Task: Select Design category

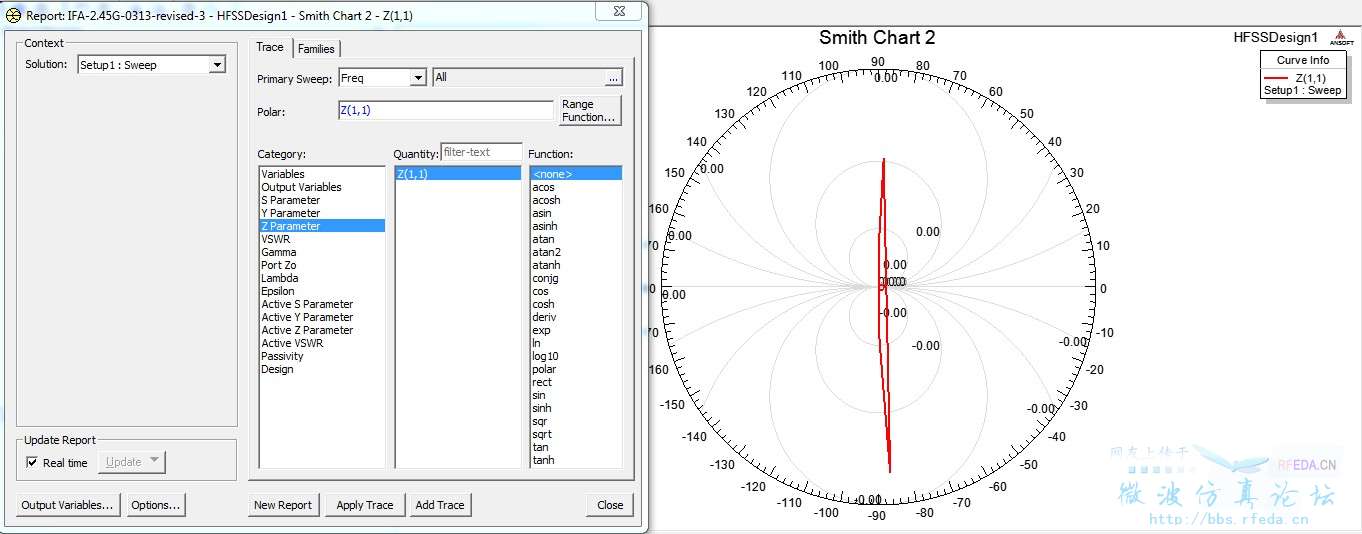Action: coord(320,369)
